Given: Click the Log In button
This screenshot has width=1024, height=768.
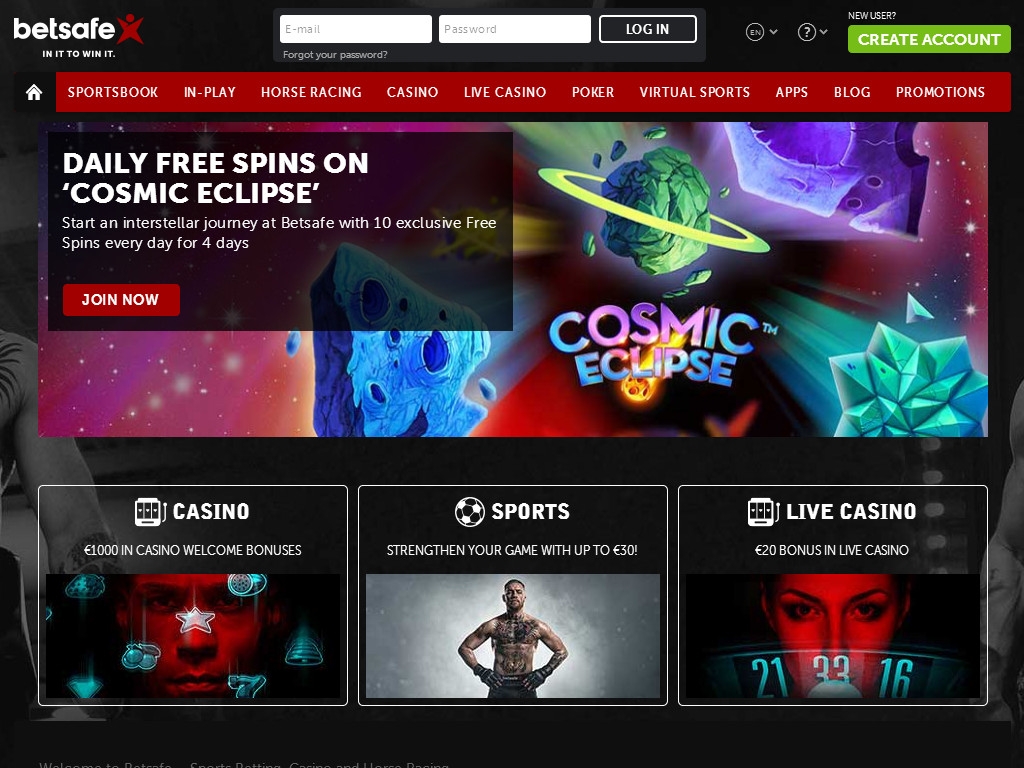Looking at the screenshot, I should pyautogui.click(x=647, y=29).
